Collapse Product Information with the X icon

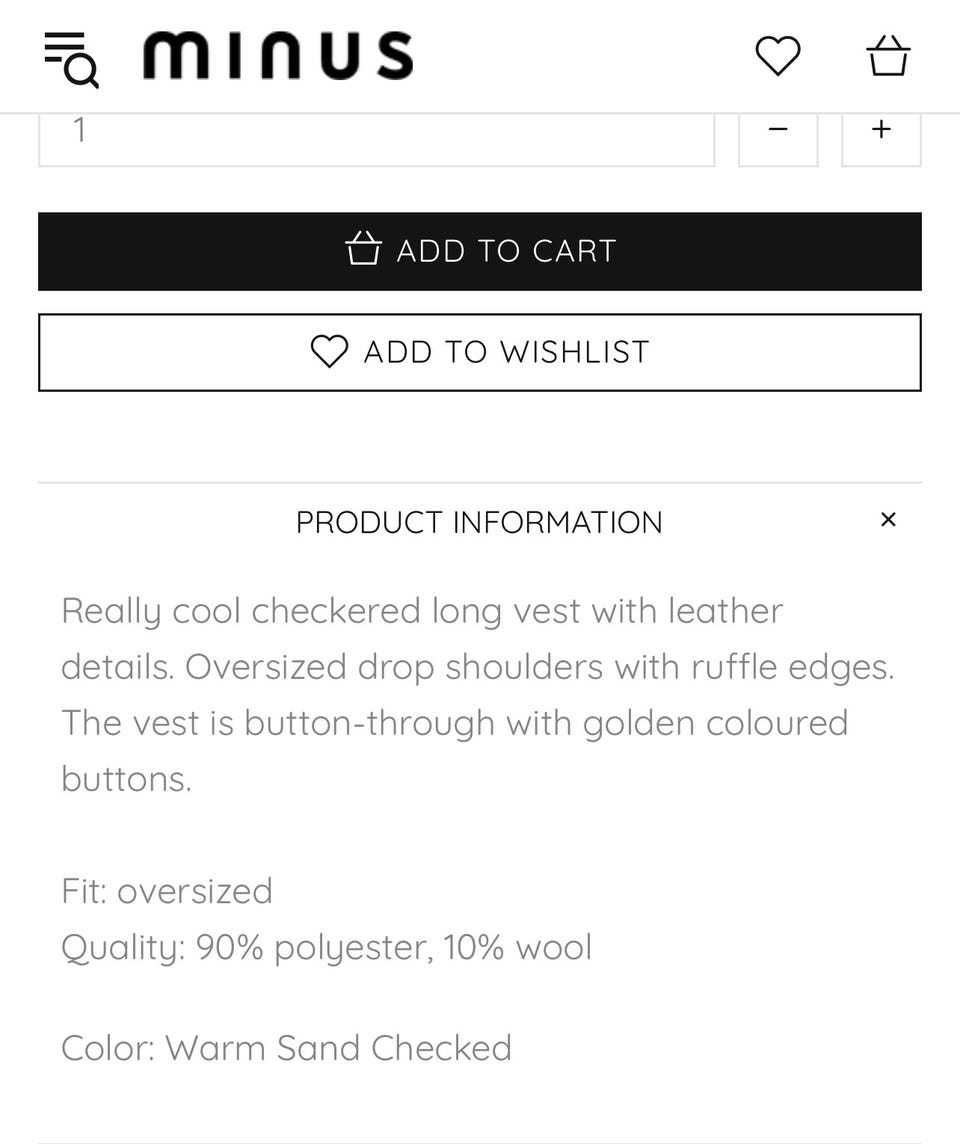(888, 519)
